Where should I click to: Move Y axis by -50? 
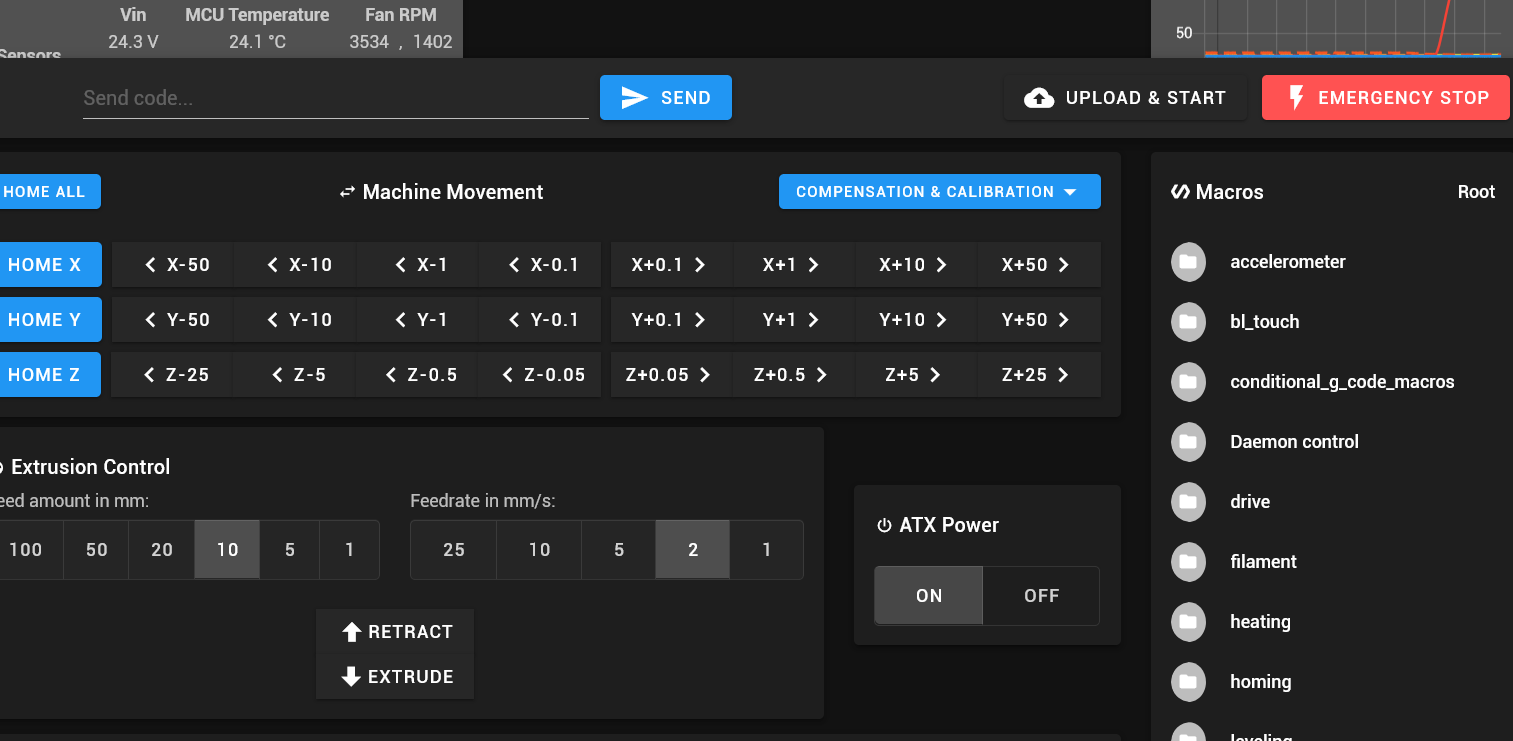tap(173, 320)
